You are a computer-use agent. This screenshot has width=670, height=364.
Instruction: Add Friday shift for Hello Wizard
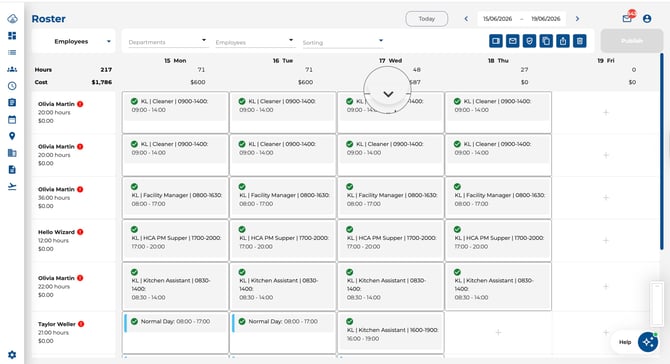click(605, 241)
